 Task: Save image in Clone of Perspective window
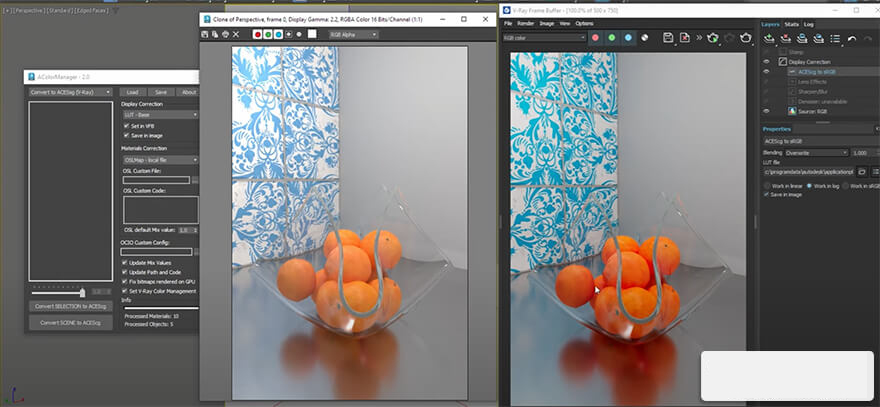(x=205, y=34)
